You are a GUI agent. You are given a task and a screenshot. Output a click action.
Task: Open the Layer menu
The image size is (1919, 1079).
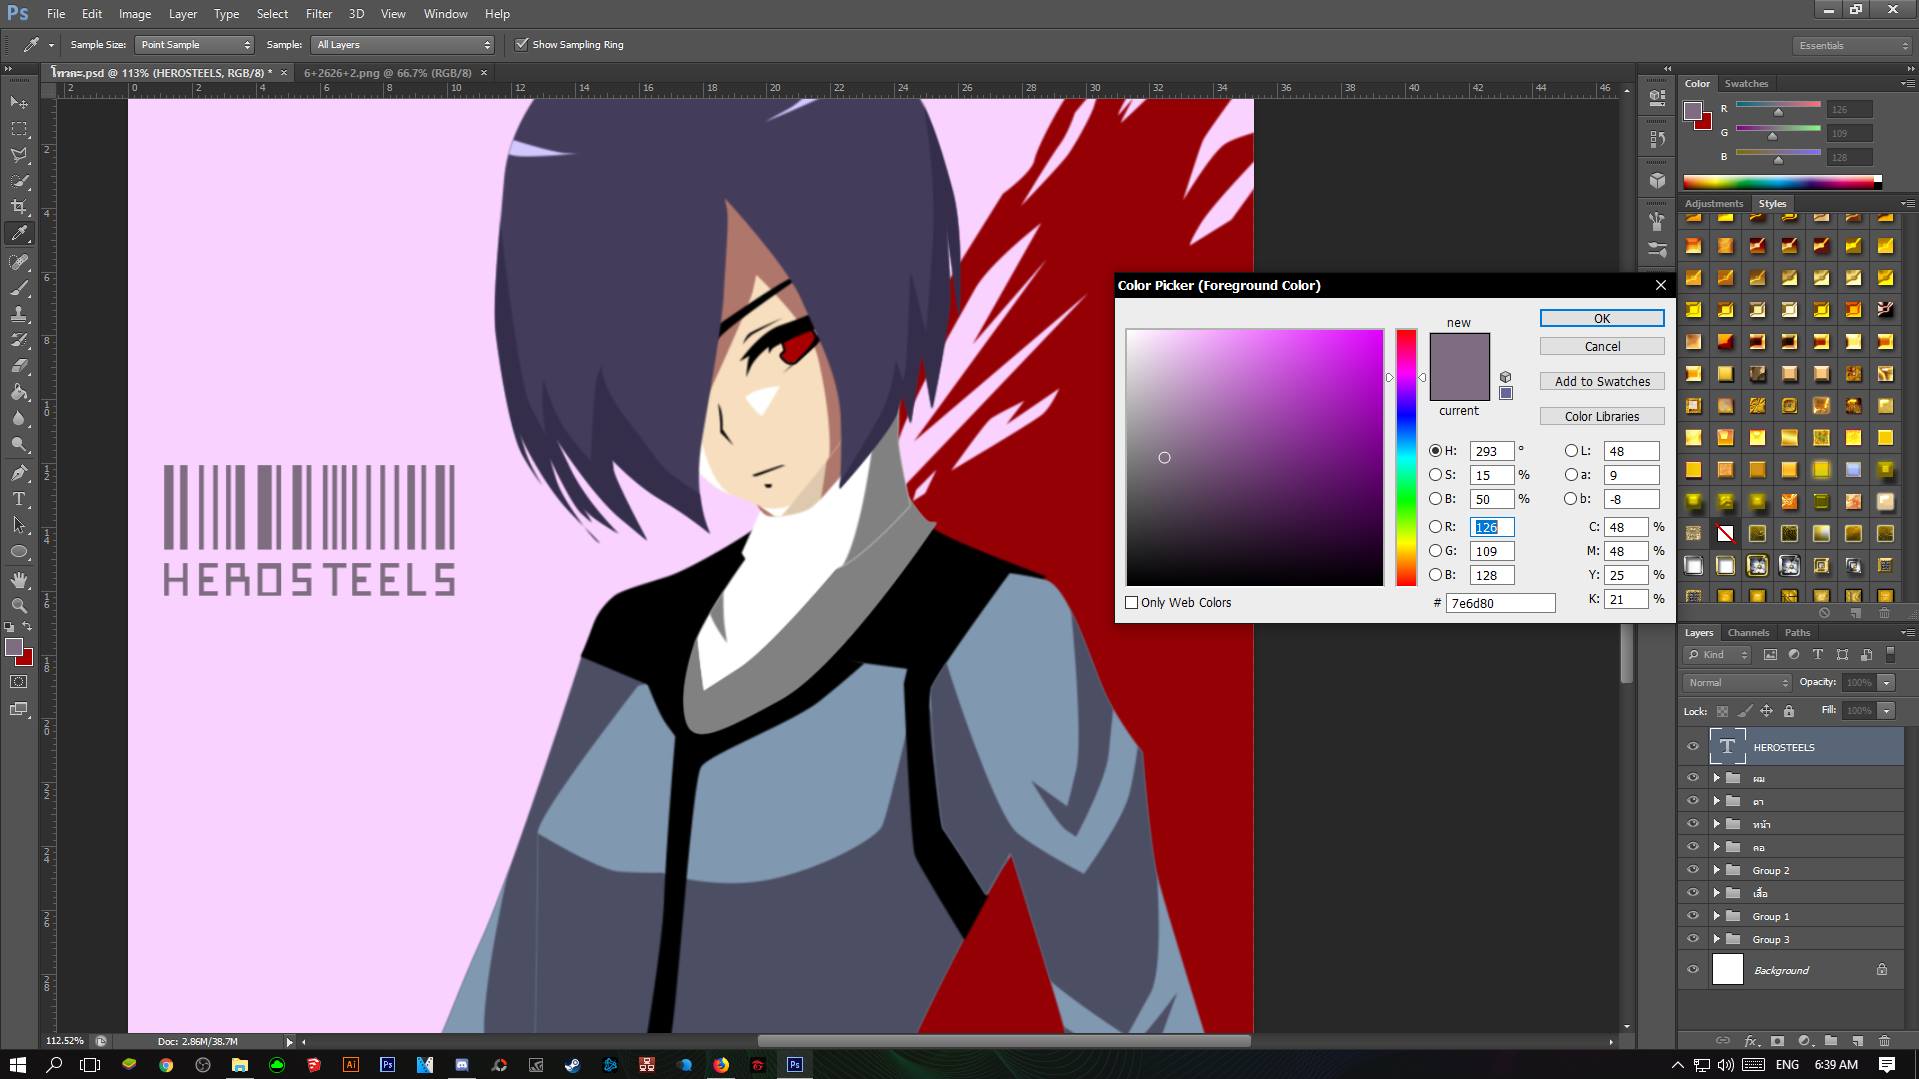(182, 14)
